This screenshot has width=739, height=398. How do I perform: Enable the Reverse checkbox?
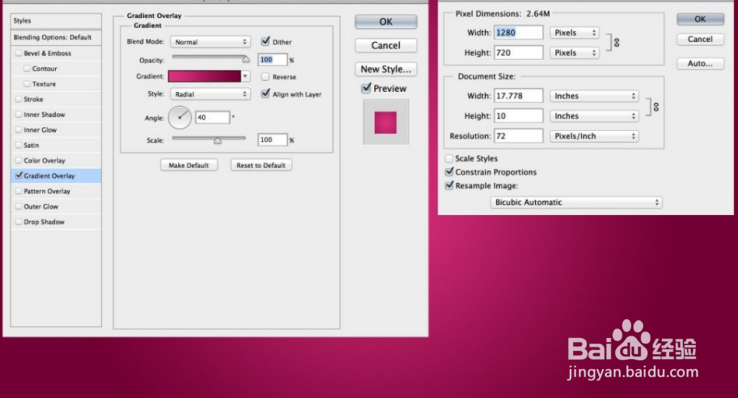(x=265, y=76)
